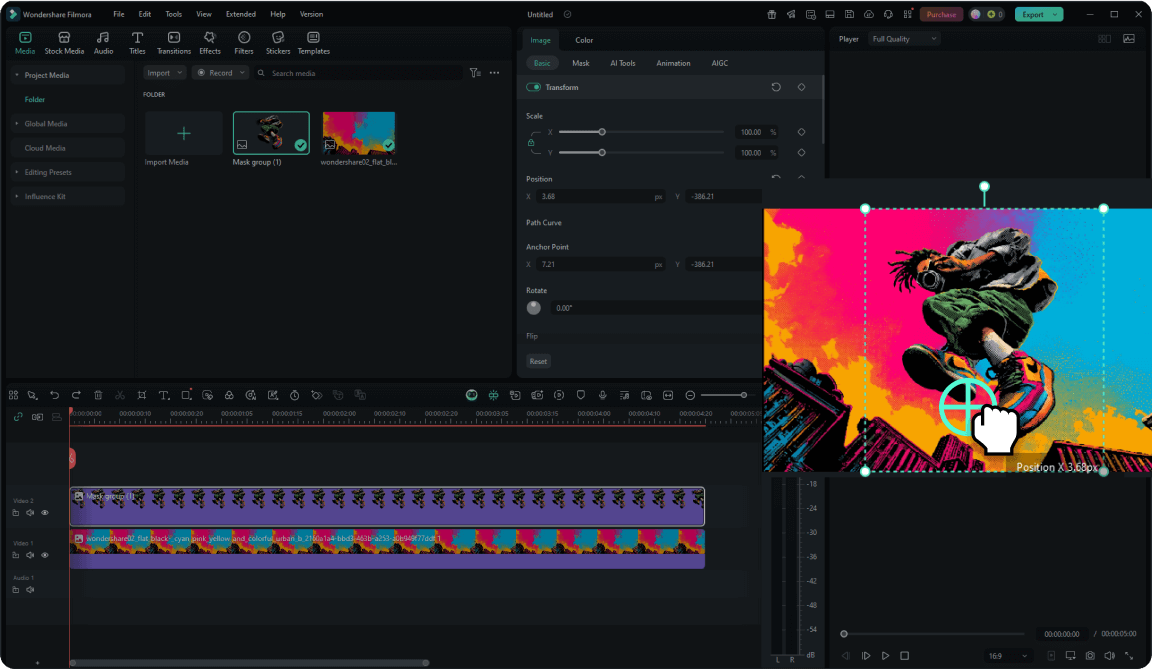Delete selected clip with trash icon
Screen dimensions: 1152x669
(98, 395)
